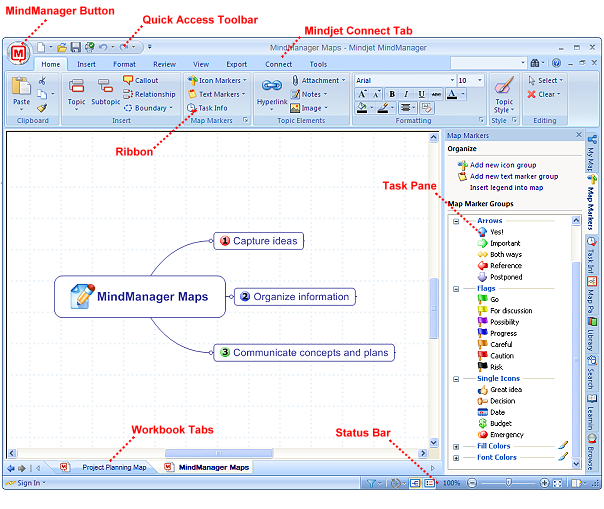The width and height of the screenshot is (604, 509).
Task: Click the Sign In button in status bar
Action: click(x=26, y=483)
